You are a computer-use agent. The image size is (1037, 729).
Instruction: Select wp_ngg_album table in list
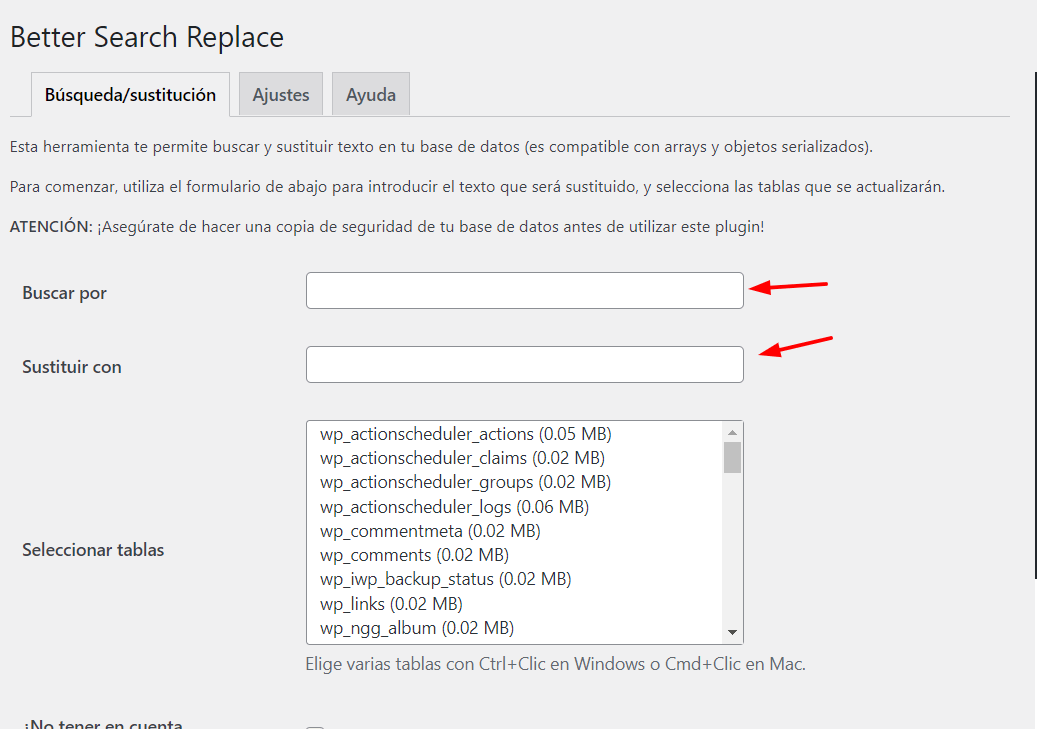click(x=516, y=628)
